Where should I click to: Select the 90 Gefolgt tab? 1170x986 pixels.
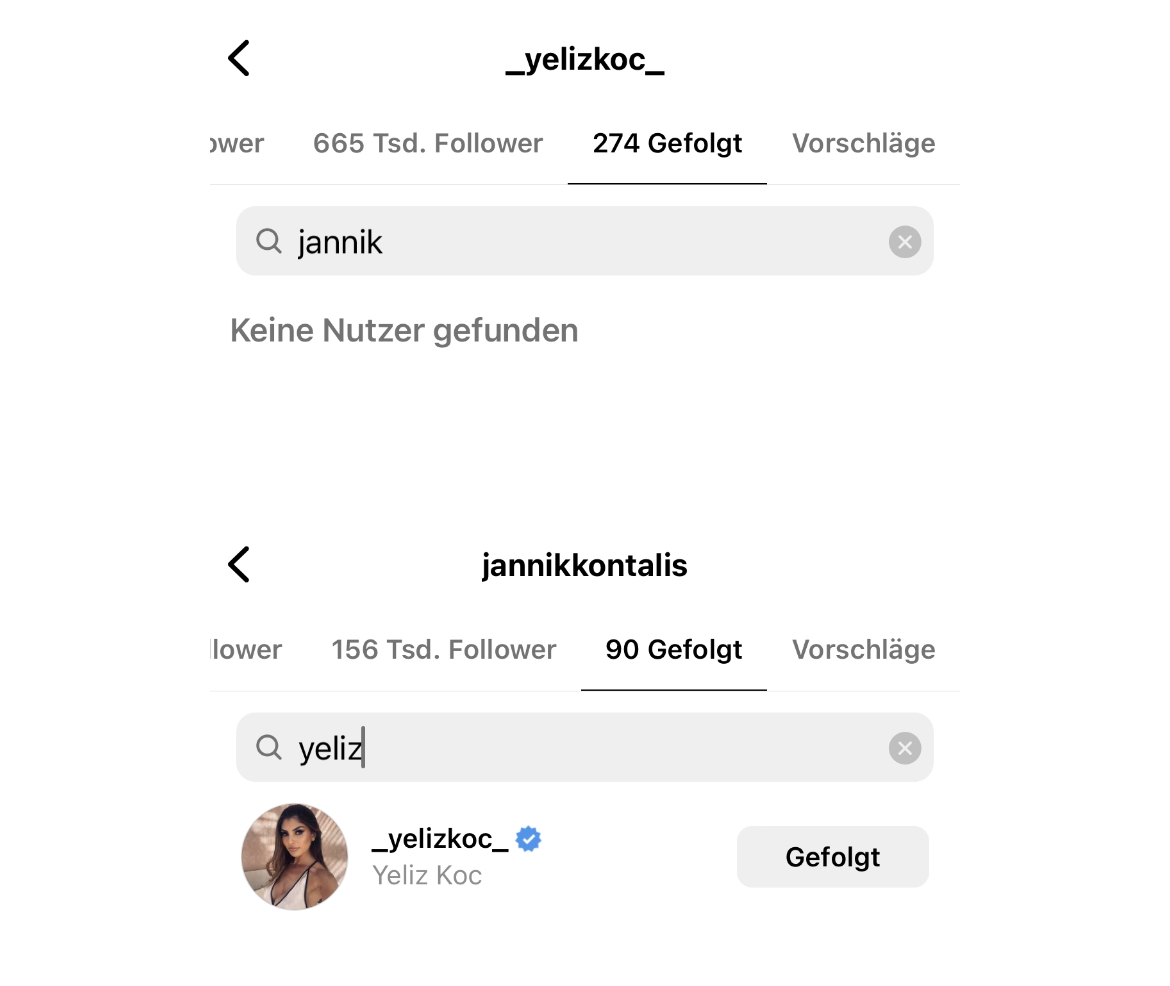click(673, 649)
